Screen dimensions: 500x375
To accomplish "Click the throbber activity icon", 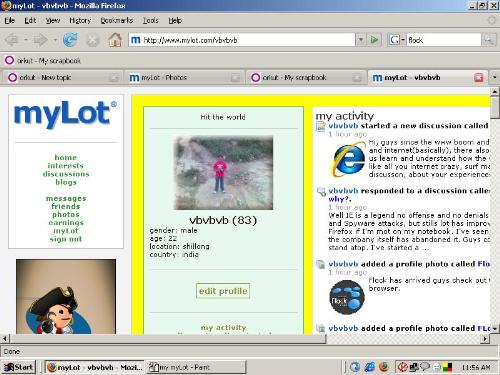I will coord(492,20).
